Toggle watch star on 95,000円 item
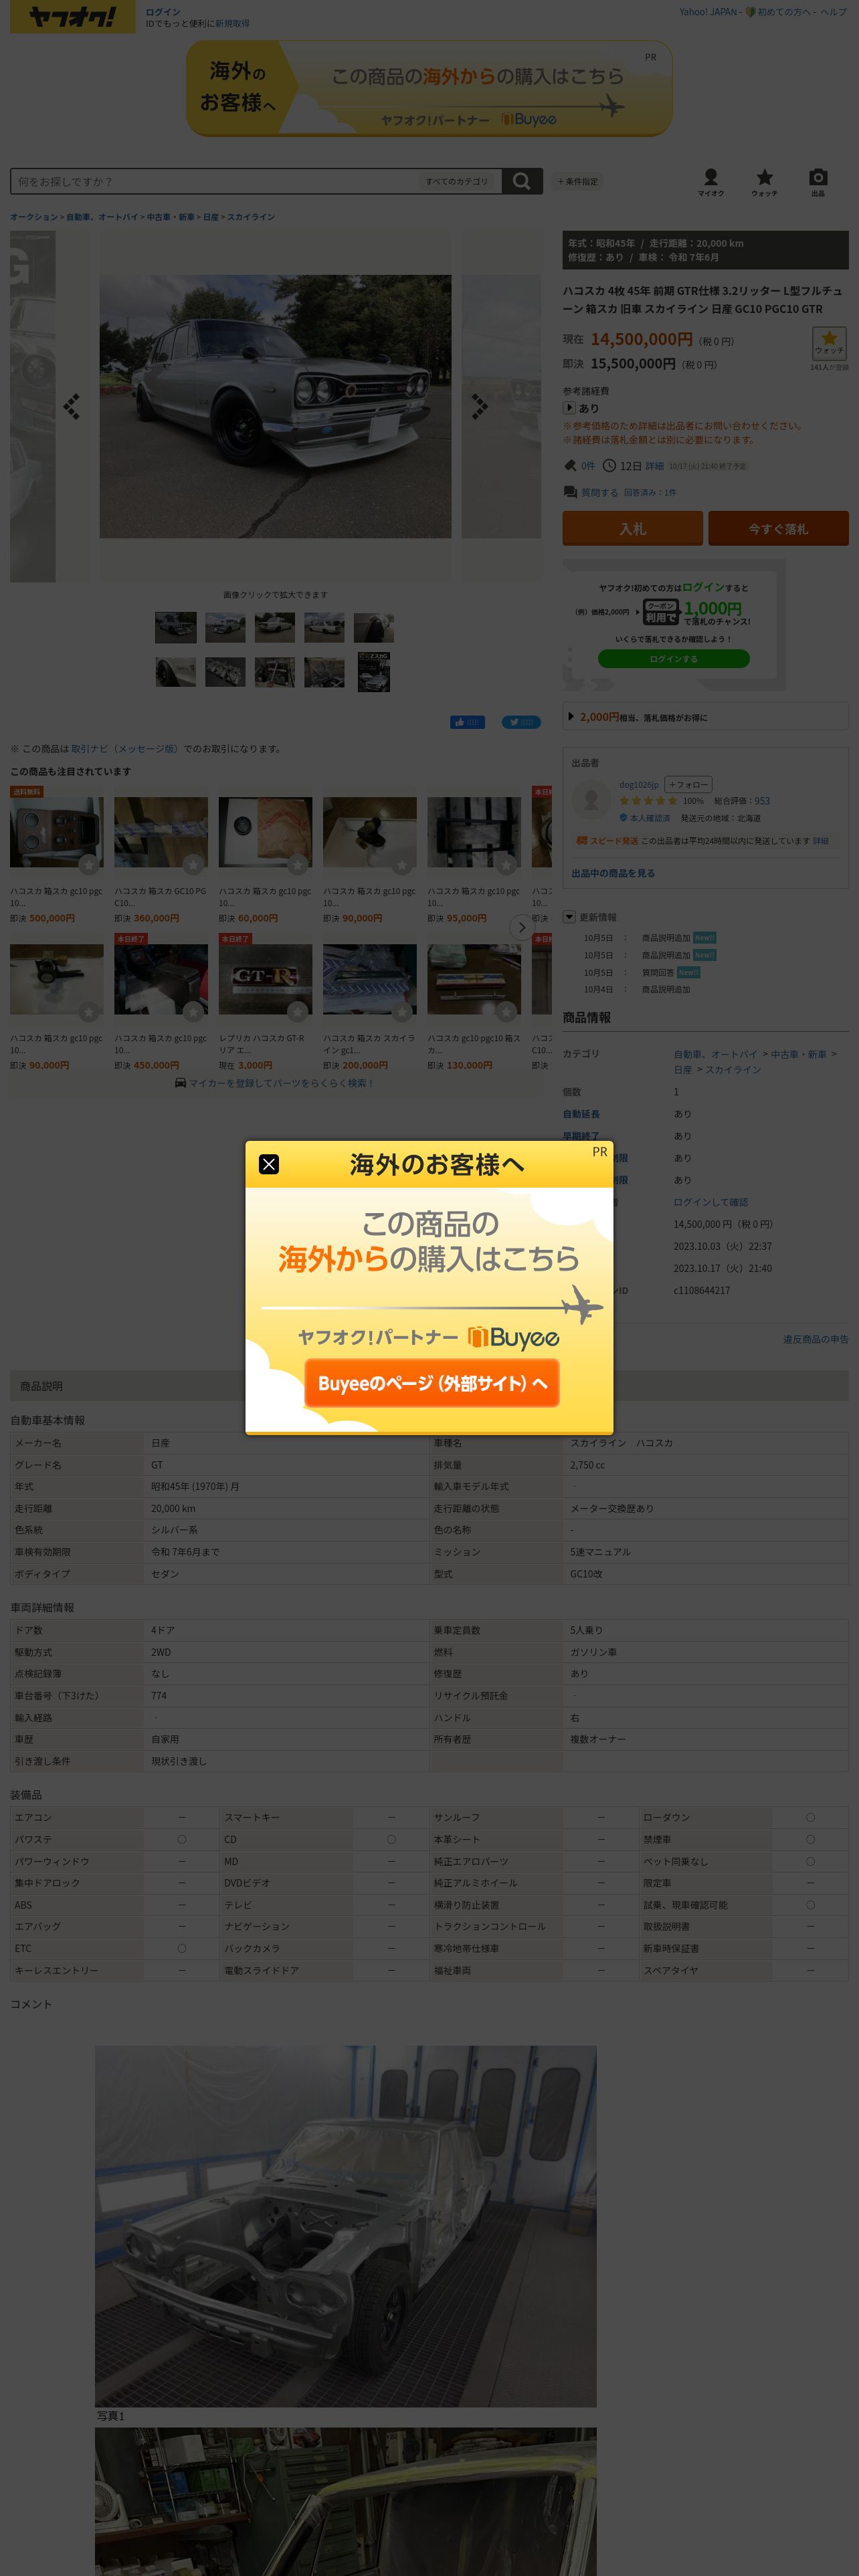Image resolution: width=859 pixels, height=2576 pixels. point(506,864)
